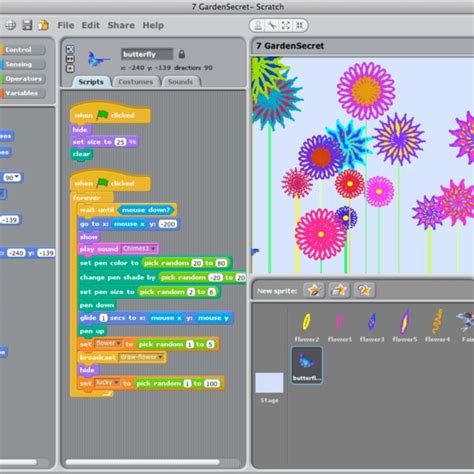
Task: Select the 'can rotate' rotation style button
Action: pos(70,49)
